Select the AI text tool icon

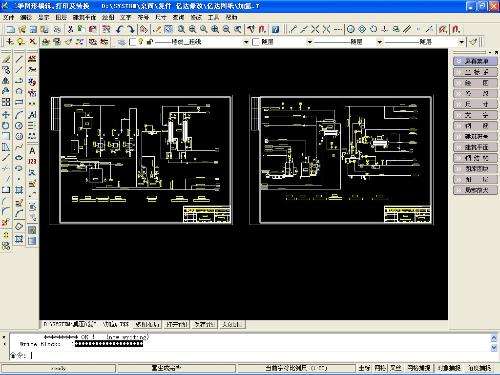click(32, 115)
